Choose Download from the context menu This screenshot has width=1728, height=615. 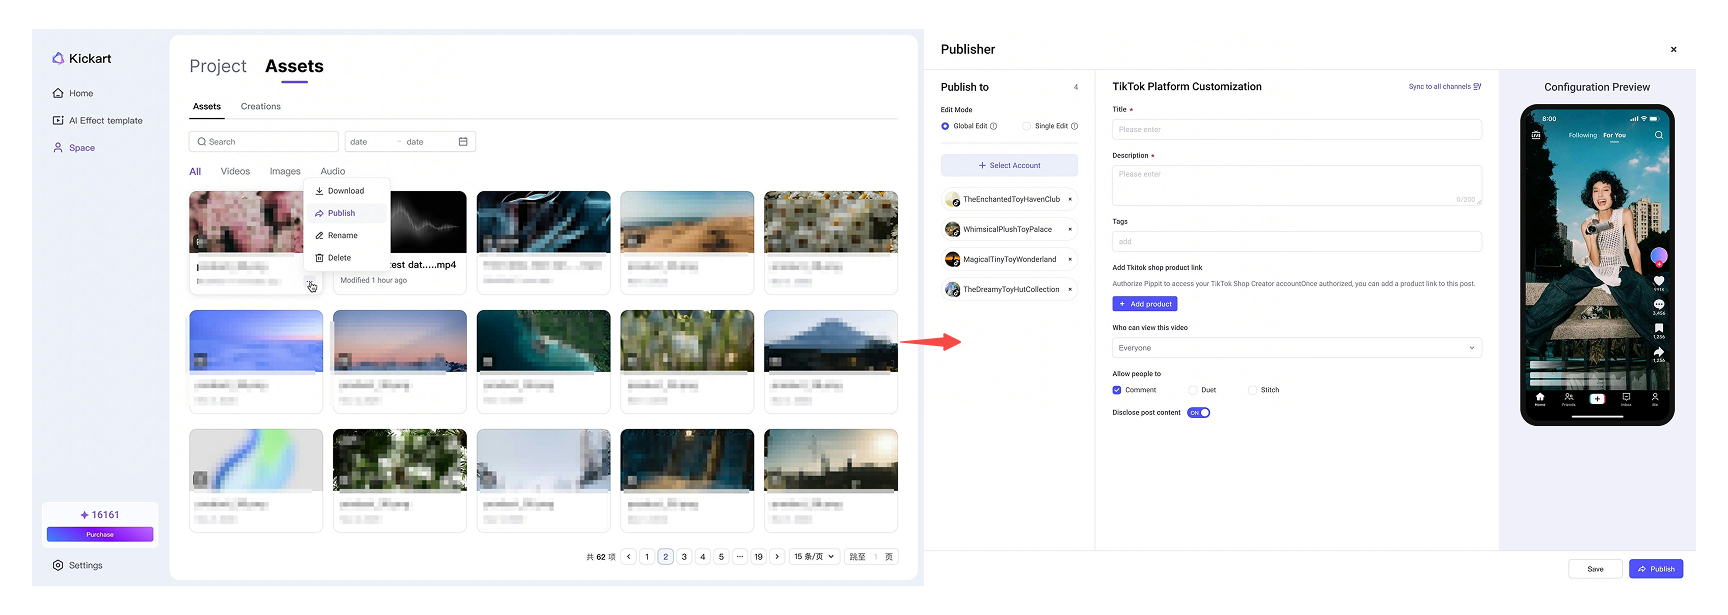(x=345, y=191)
